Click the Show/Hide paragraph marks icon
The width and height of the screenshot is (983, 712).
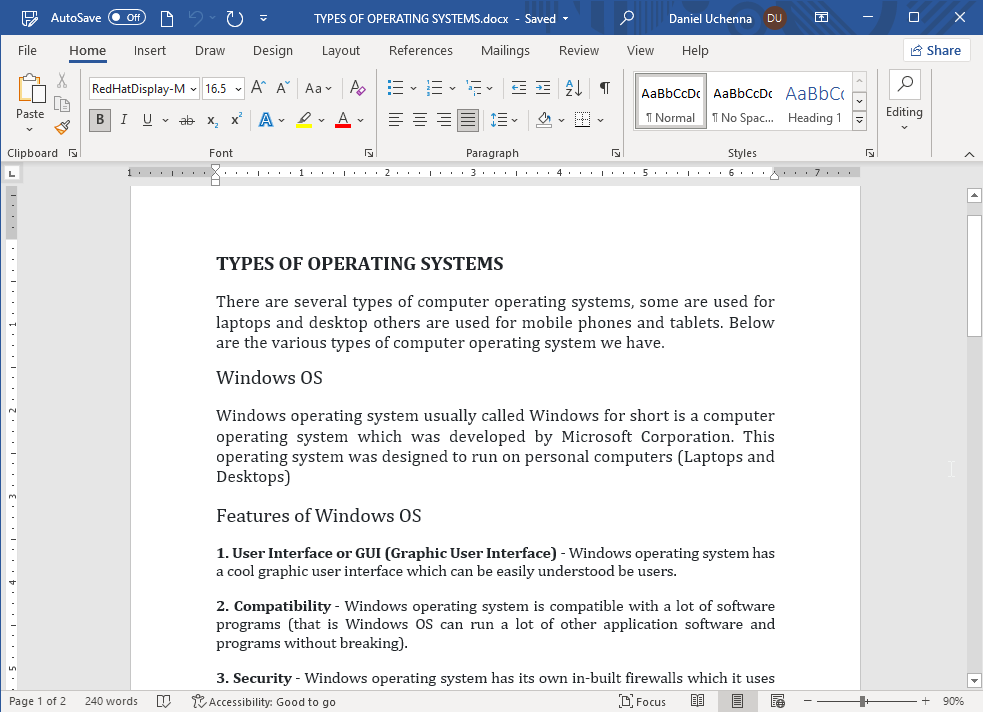pyautogui.click(x=604, y=88)
